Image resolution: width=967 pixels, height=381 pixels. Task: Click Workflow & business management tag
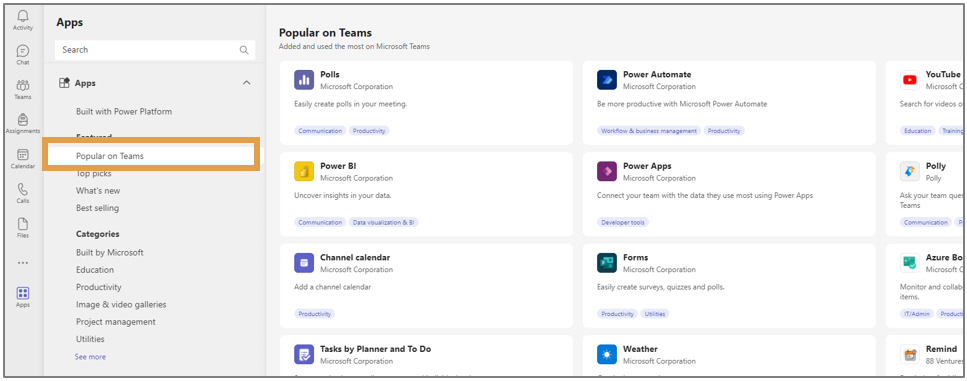pos(649,131)
